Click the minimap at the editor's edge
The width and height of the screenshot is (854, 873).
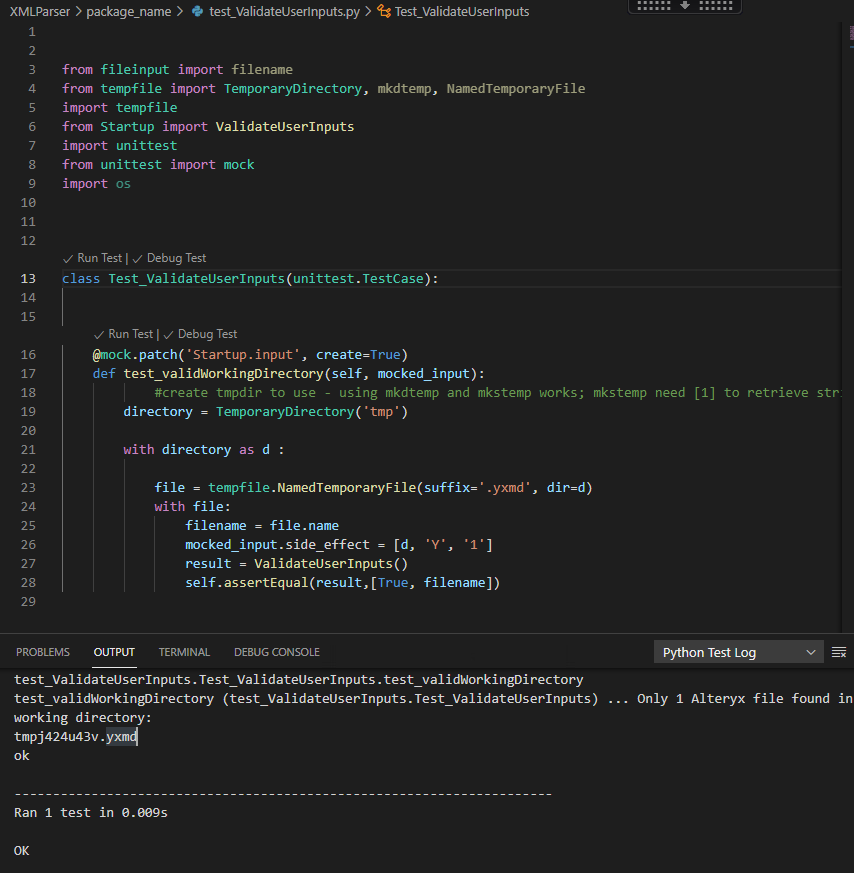pyautogui.click(x=851, y=33)
